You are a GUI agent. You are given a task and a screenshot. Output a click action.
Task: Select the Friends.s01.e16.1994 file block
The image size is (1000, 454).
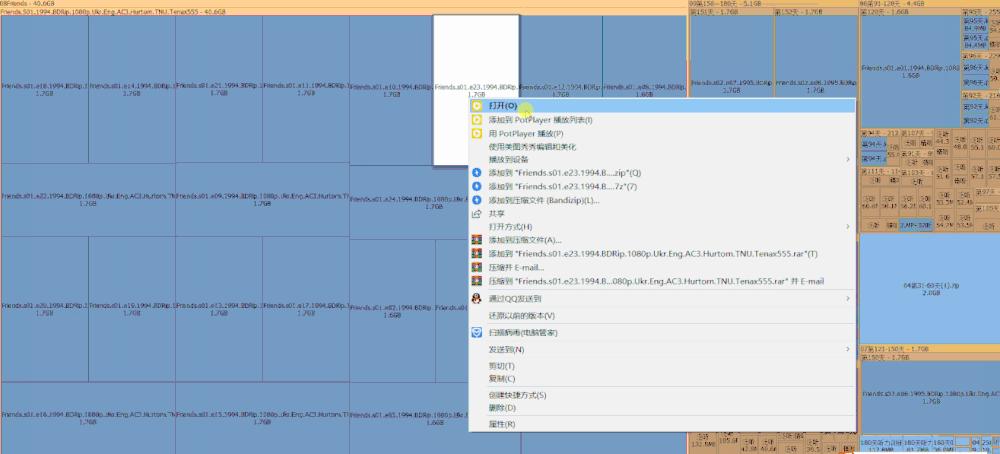tap(88, 418)
